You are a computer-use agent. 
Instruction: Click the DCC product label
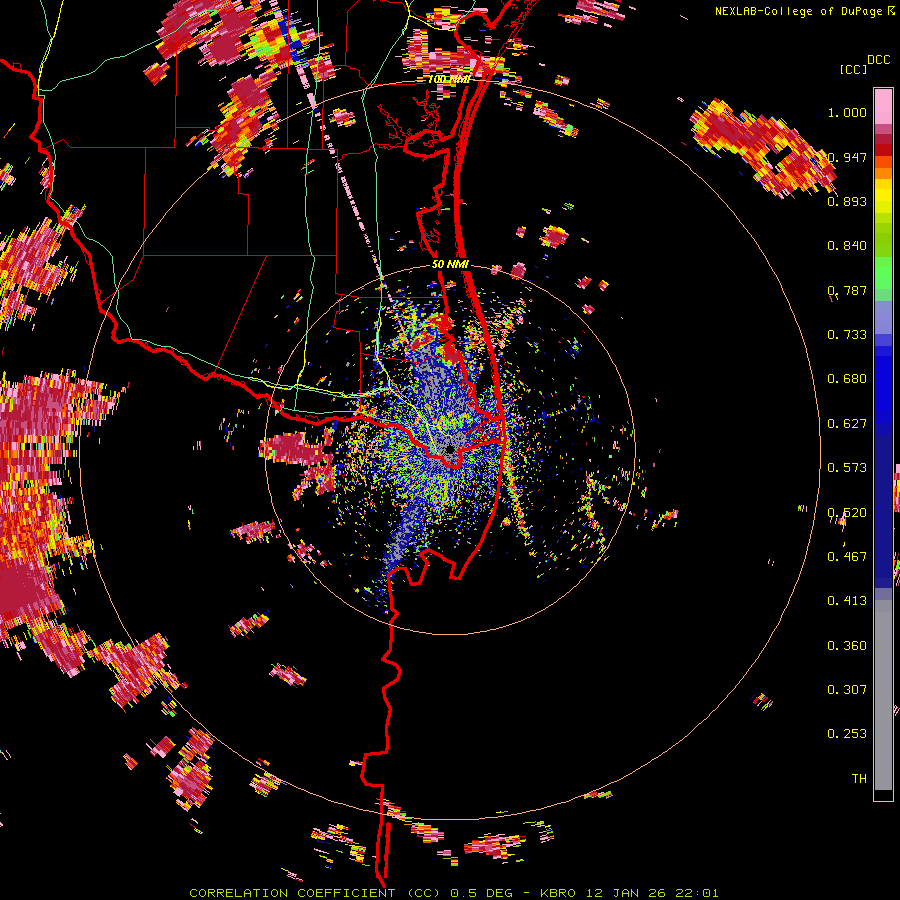[879, 59]
